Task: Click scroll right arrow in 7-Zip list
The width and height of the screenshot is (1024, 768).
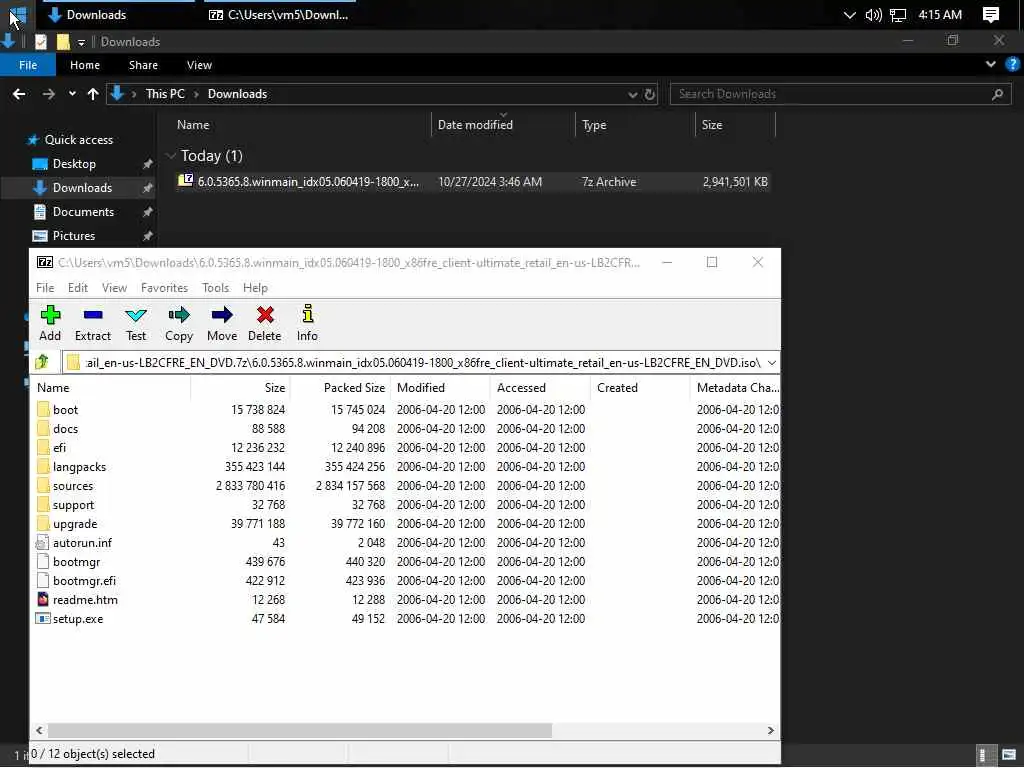Action: 771,730
